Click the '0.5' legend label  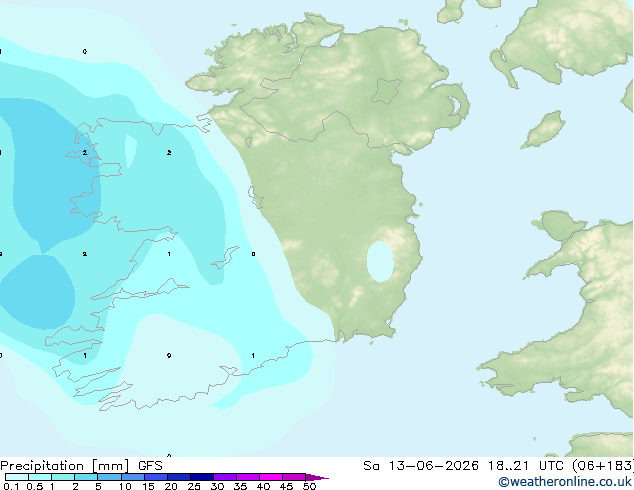pos(35,486)
